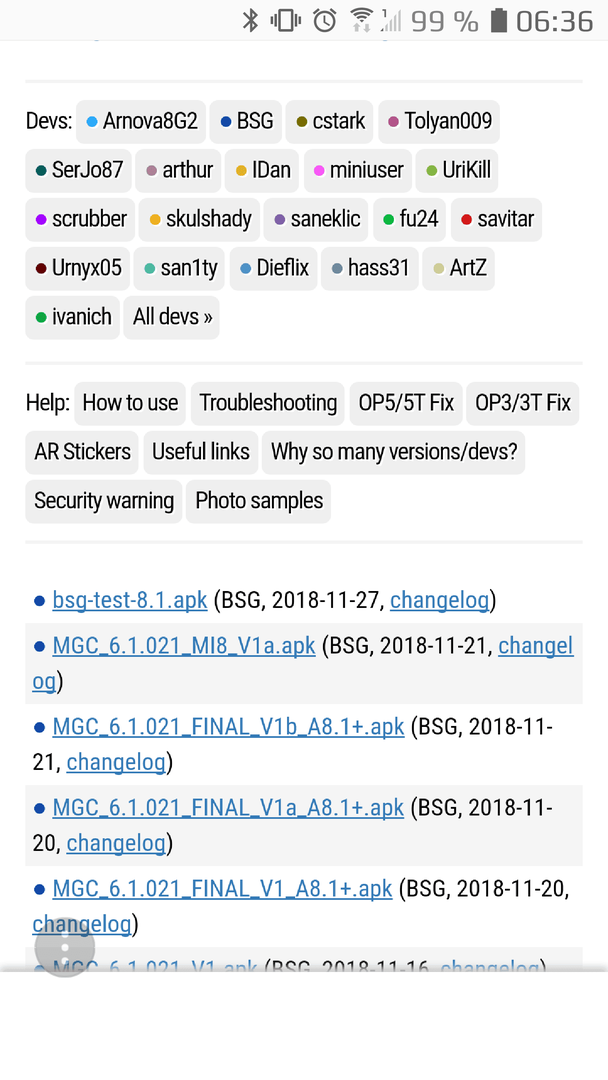
Task: Open the How to use help page
Action: click(130, 403)
